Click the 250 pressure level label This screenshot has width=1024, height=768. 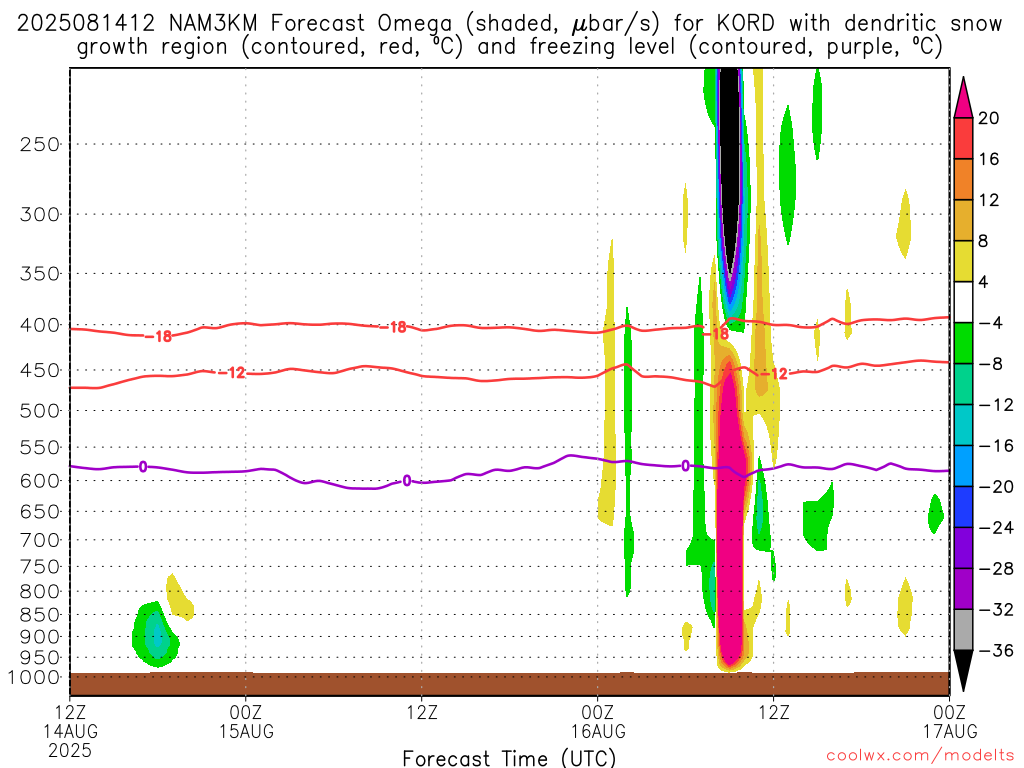(40, 144)
